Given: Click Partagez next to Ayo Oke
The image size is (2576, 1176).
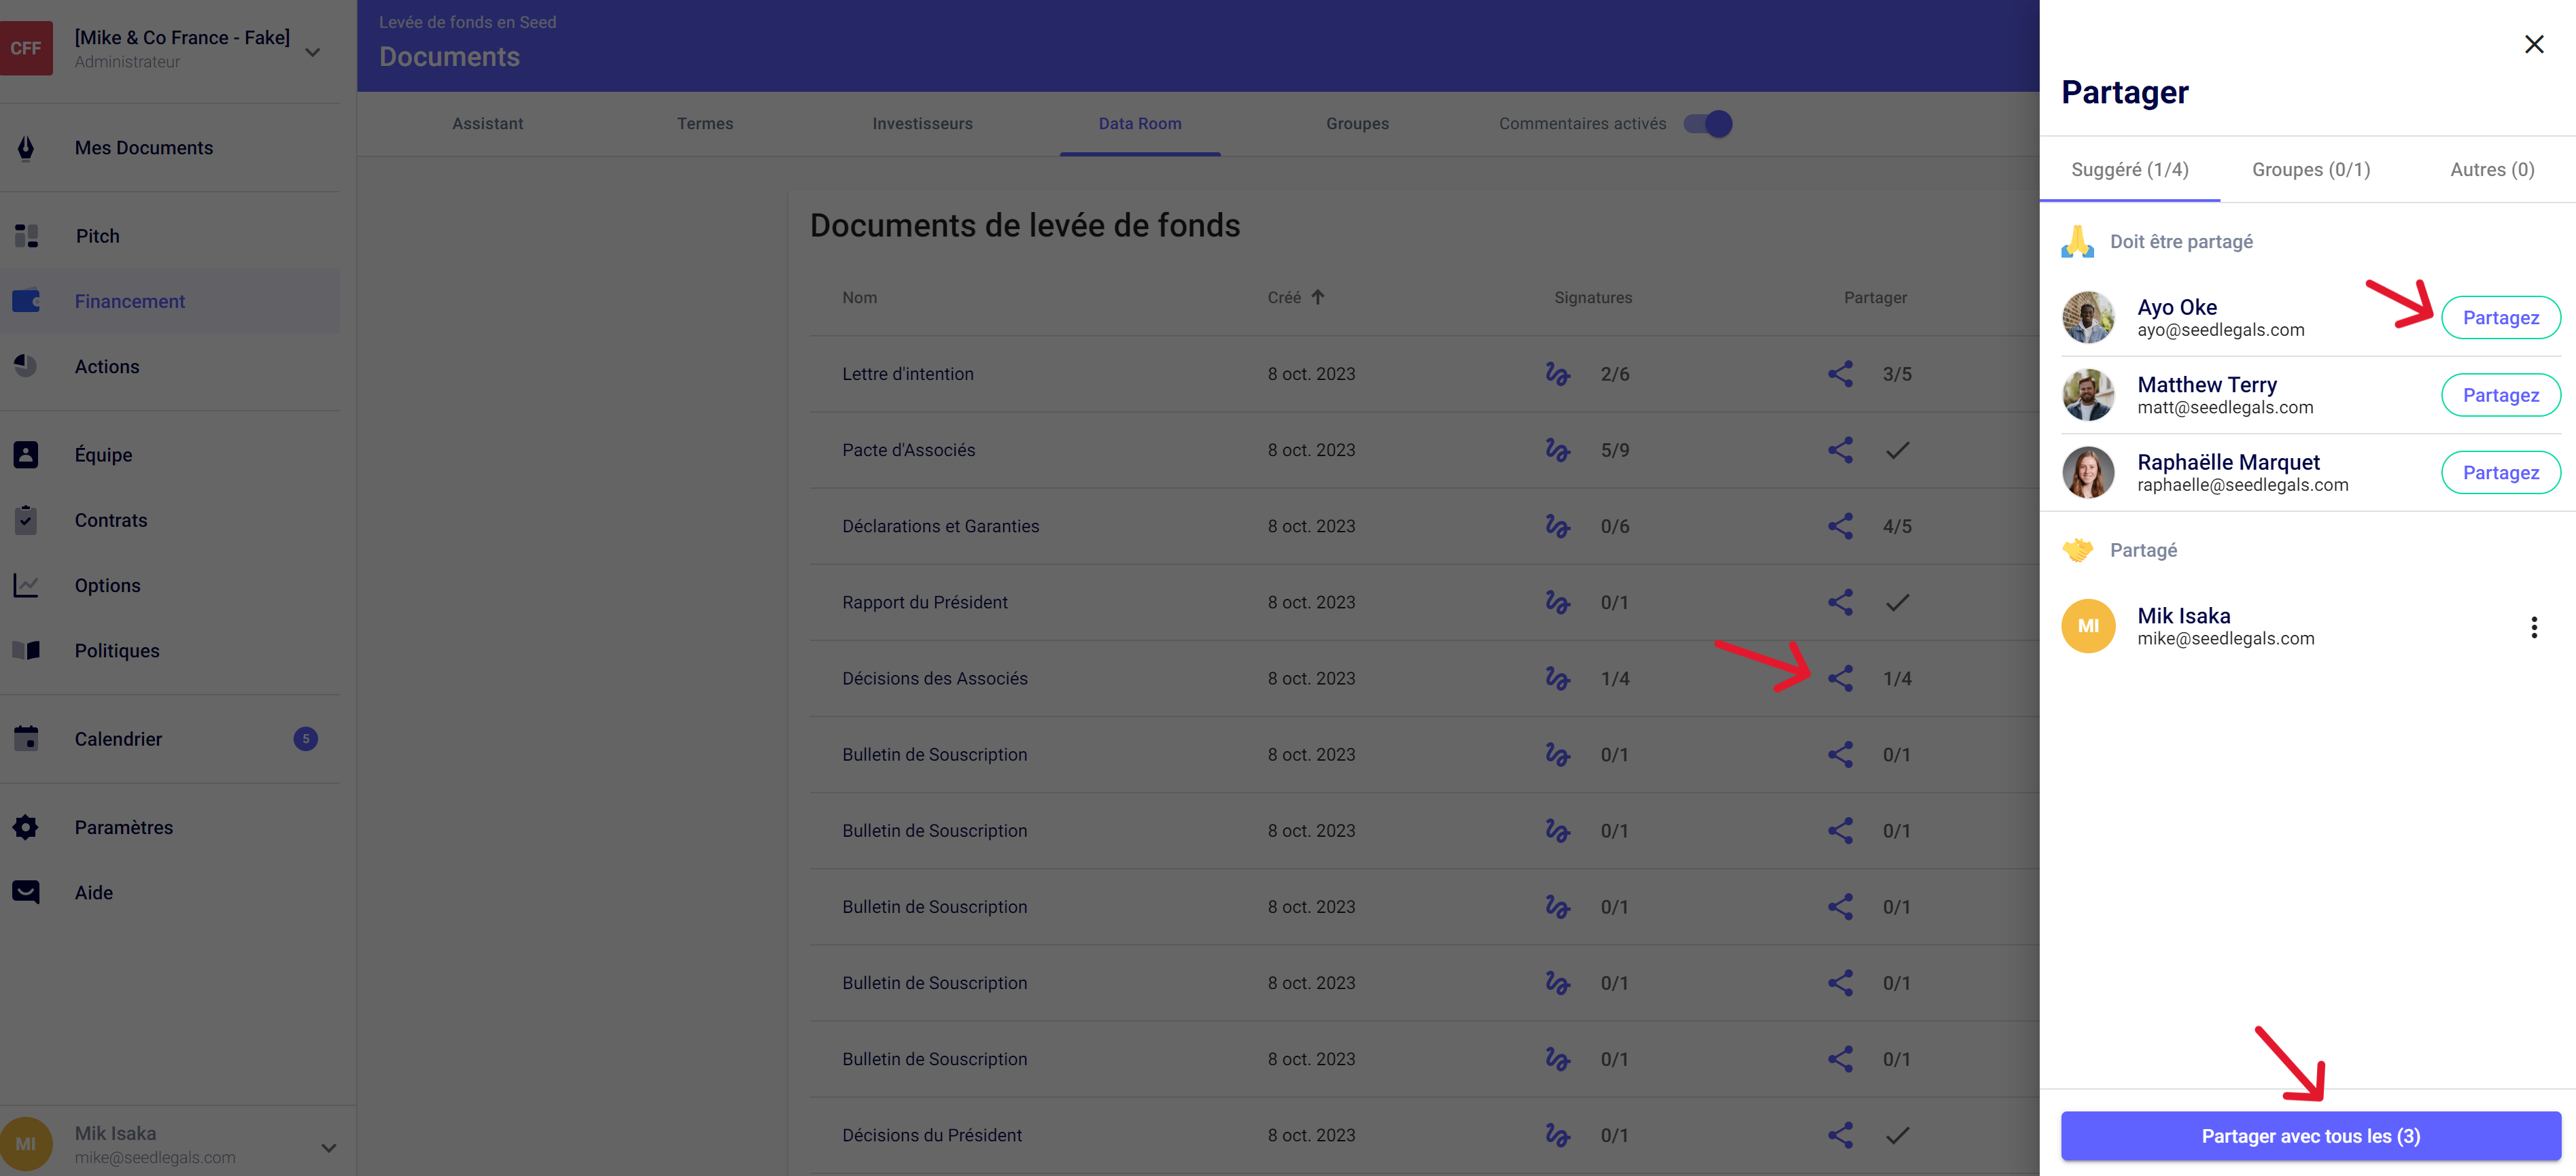Looking at the screenshot, I should tap(2500, 318).
